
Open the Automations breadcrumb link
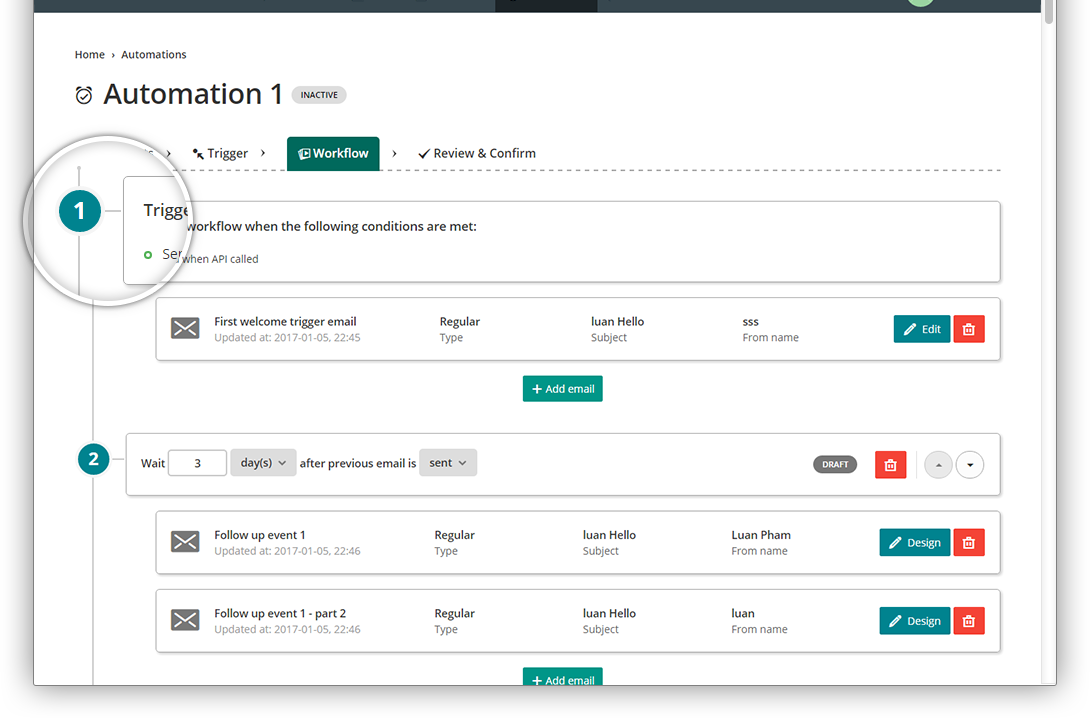(x=154, y=54)
